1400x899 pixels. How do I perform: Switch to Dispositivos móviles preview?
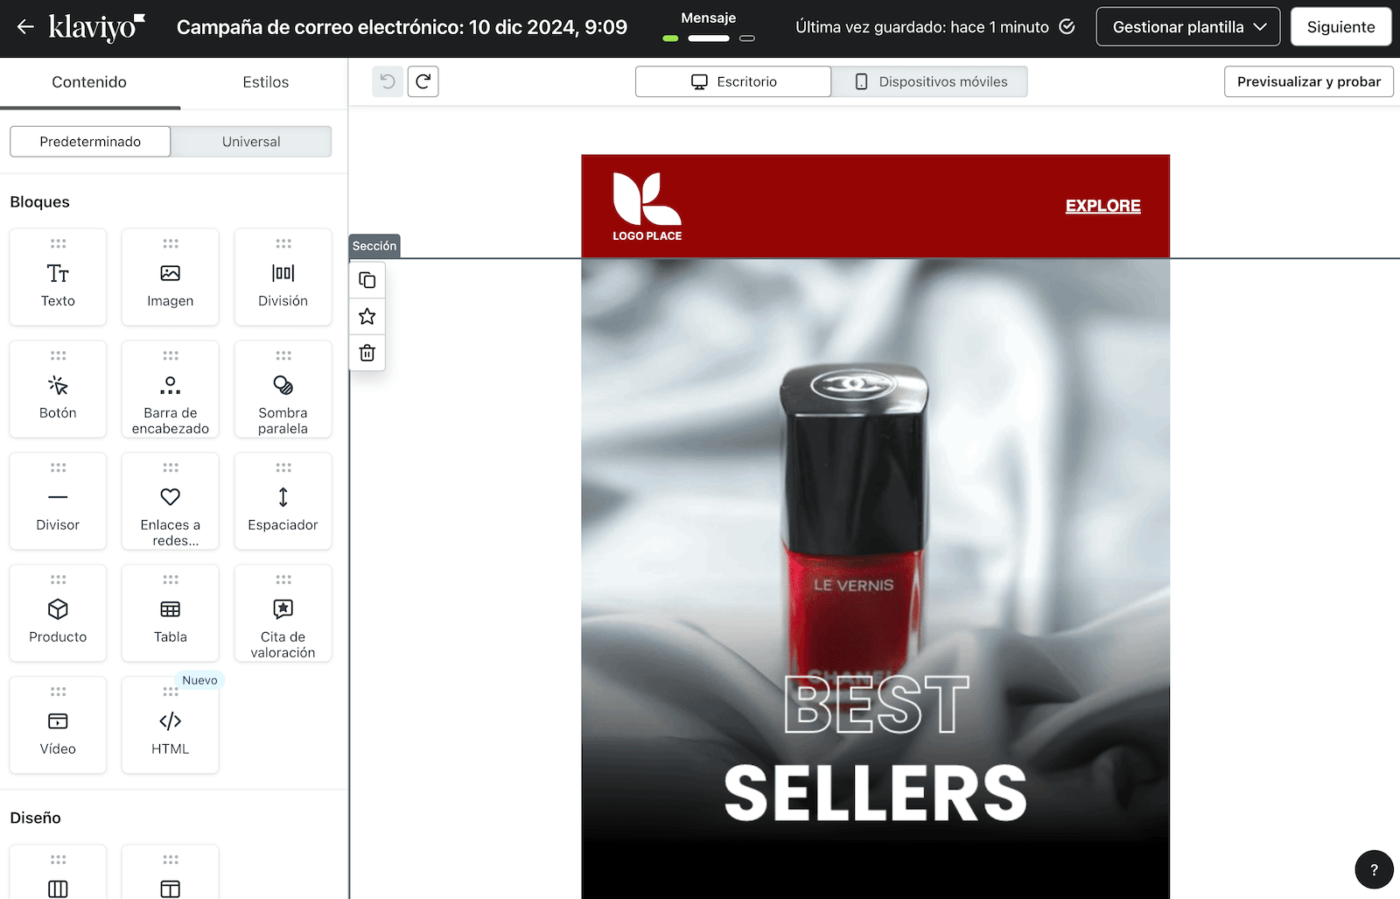tap(930, 82)
